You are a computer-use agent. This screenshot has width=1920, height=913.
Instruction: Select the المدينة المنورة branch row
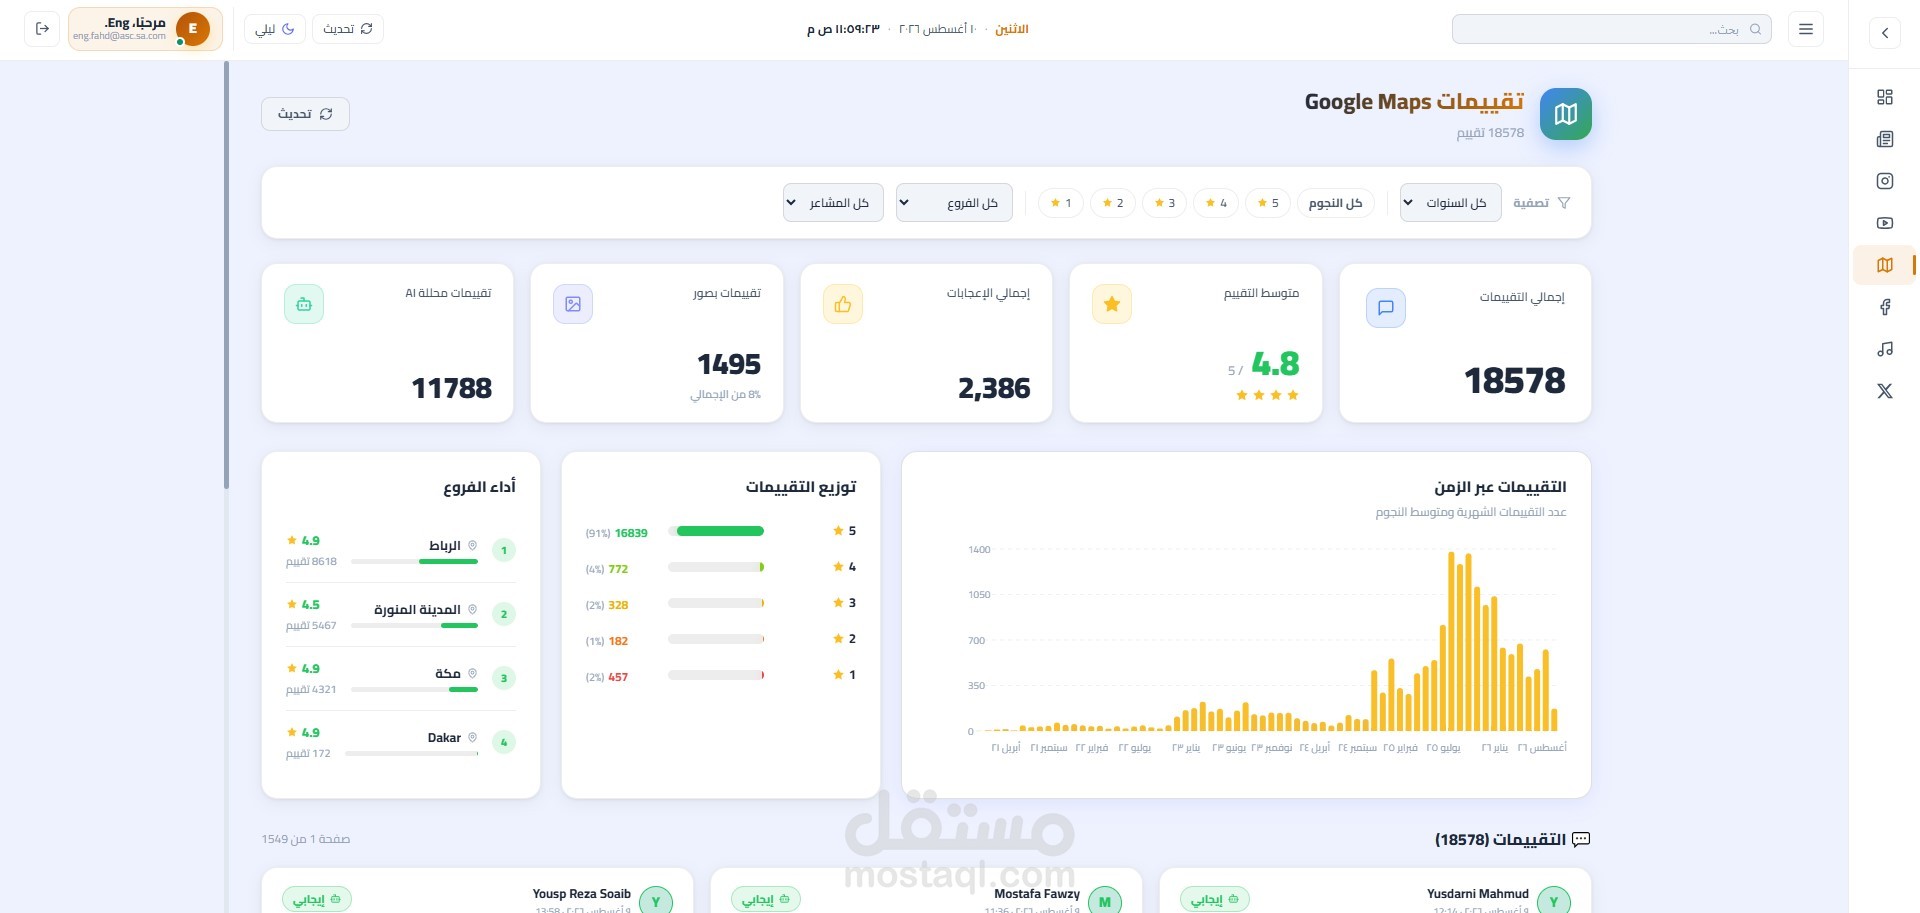pos(401,614)
